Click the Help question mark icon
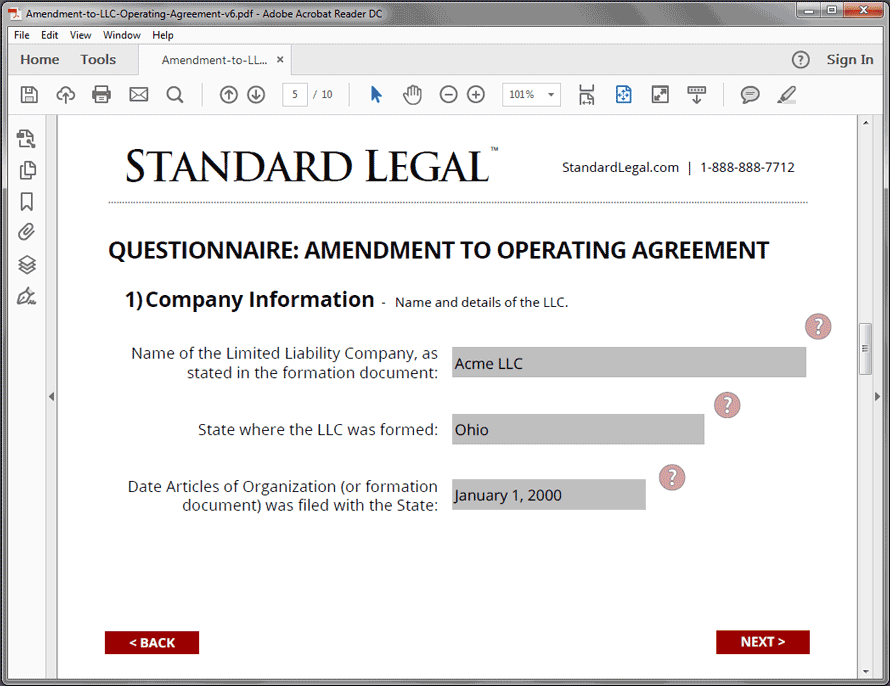The image size is (890, 686). tap(800, 60)
